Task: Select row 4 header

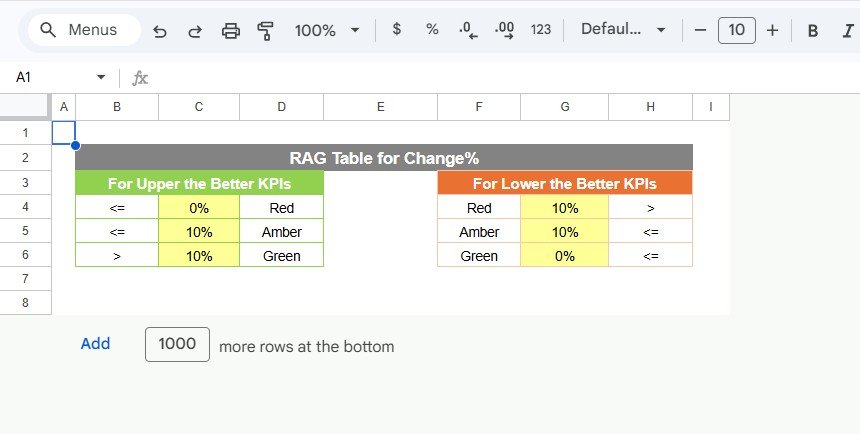Action: click(25, 207)
